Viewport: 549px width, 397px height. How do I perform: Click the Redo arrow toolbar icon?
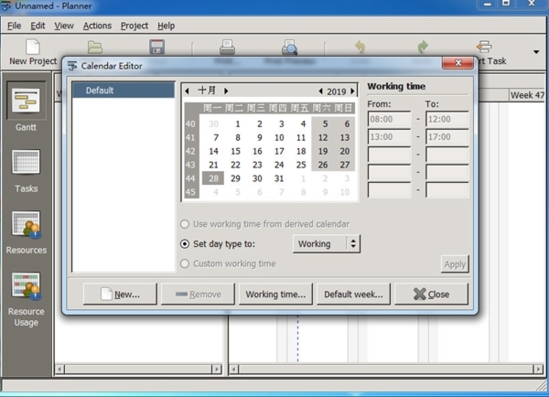point(423,47)
